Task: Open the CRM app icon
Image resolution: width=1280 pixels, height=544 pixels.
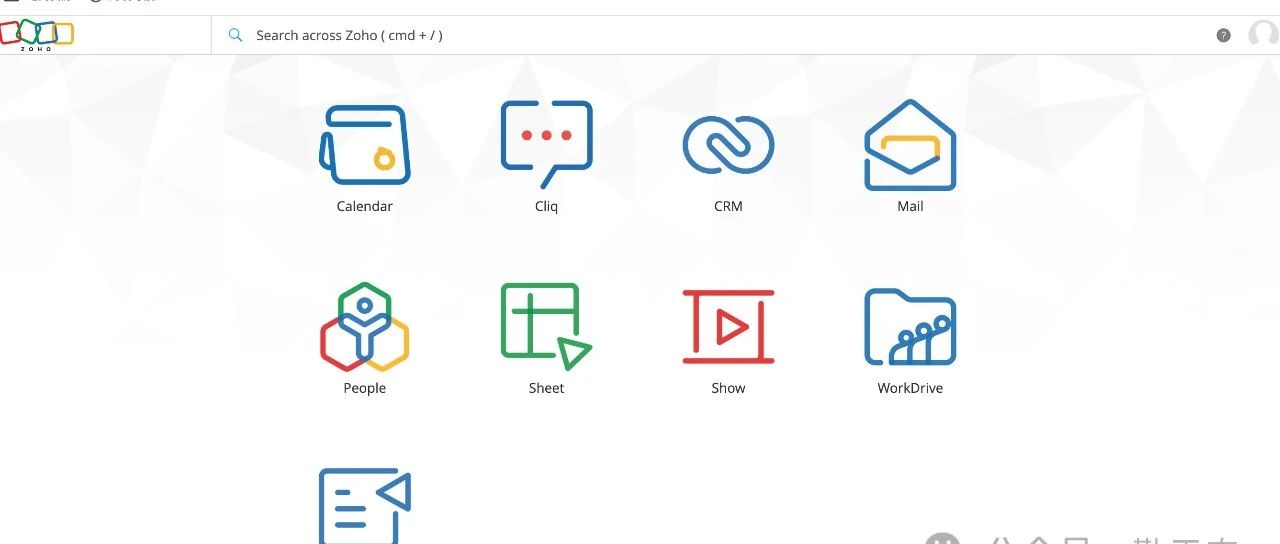Action: coord(728,145)
